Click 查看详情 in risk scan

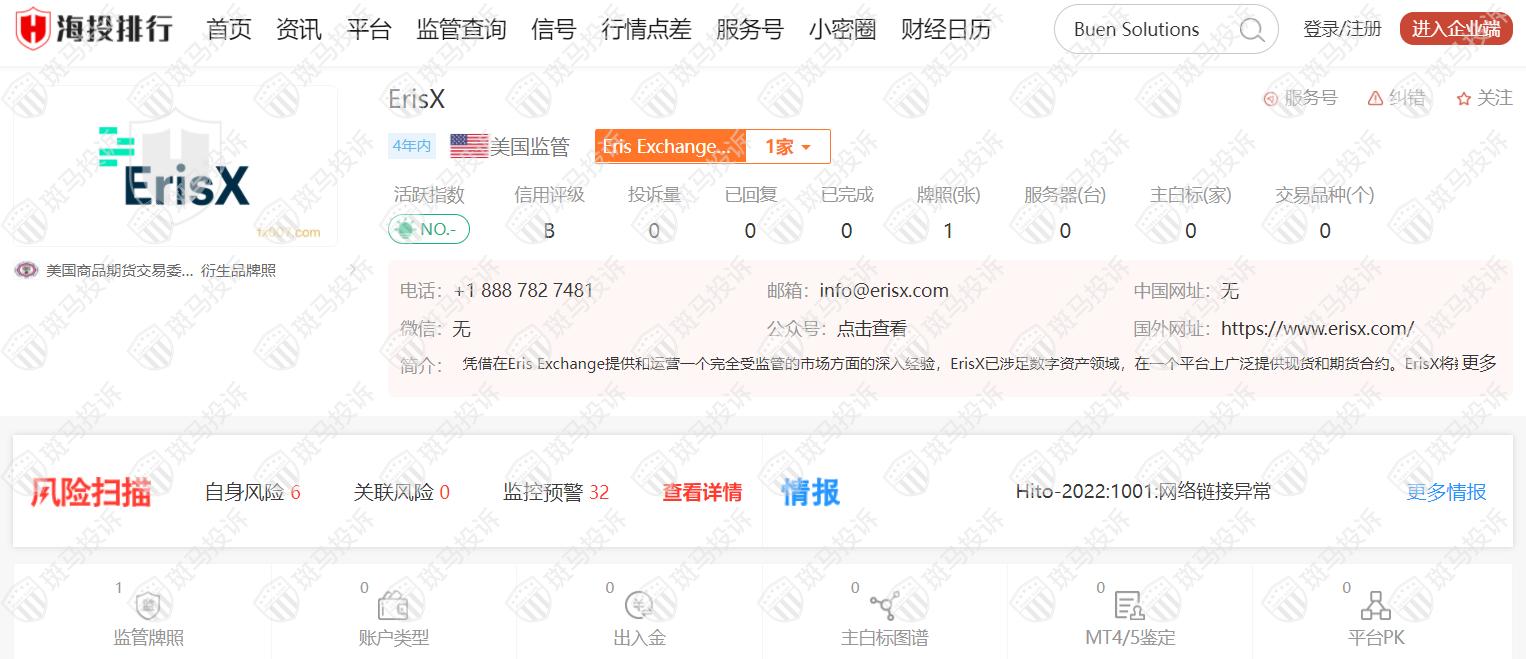click(702, 492)
